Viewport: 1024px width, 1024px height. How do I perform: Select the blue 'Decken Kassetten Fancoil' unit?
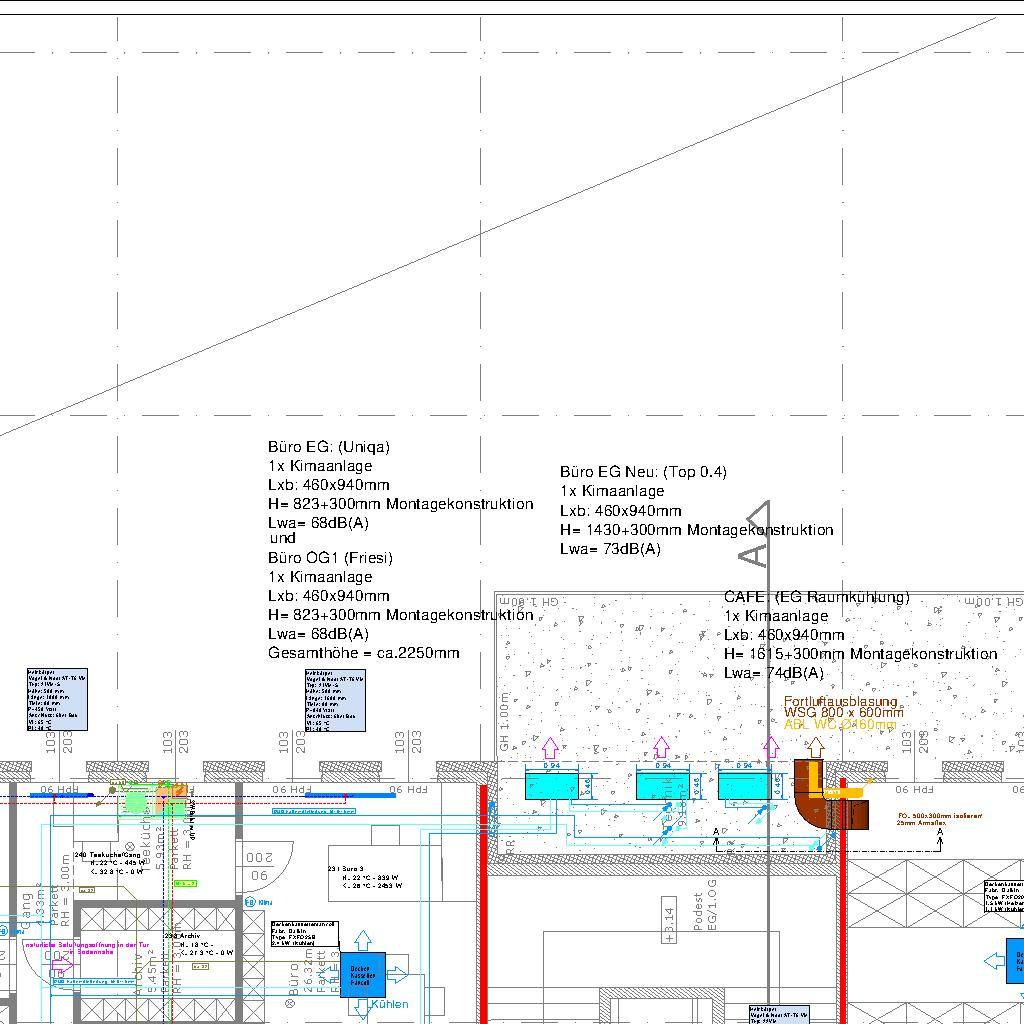[362, 975]
